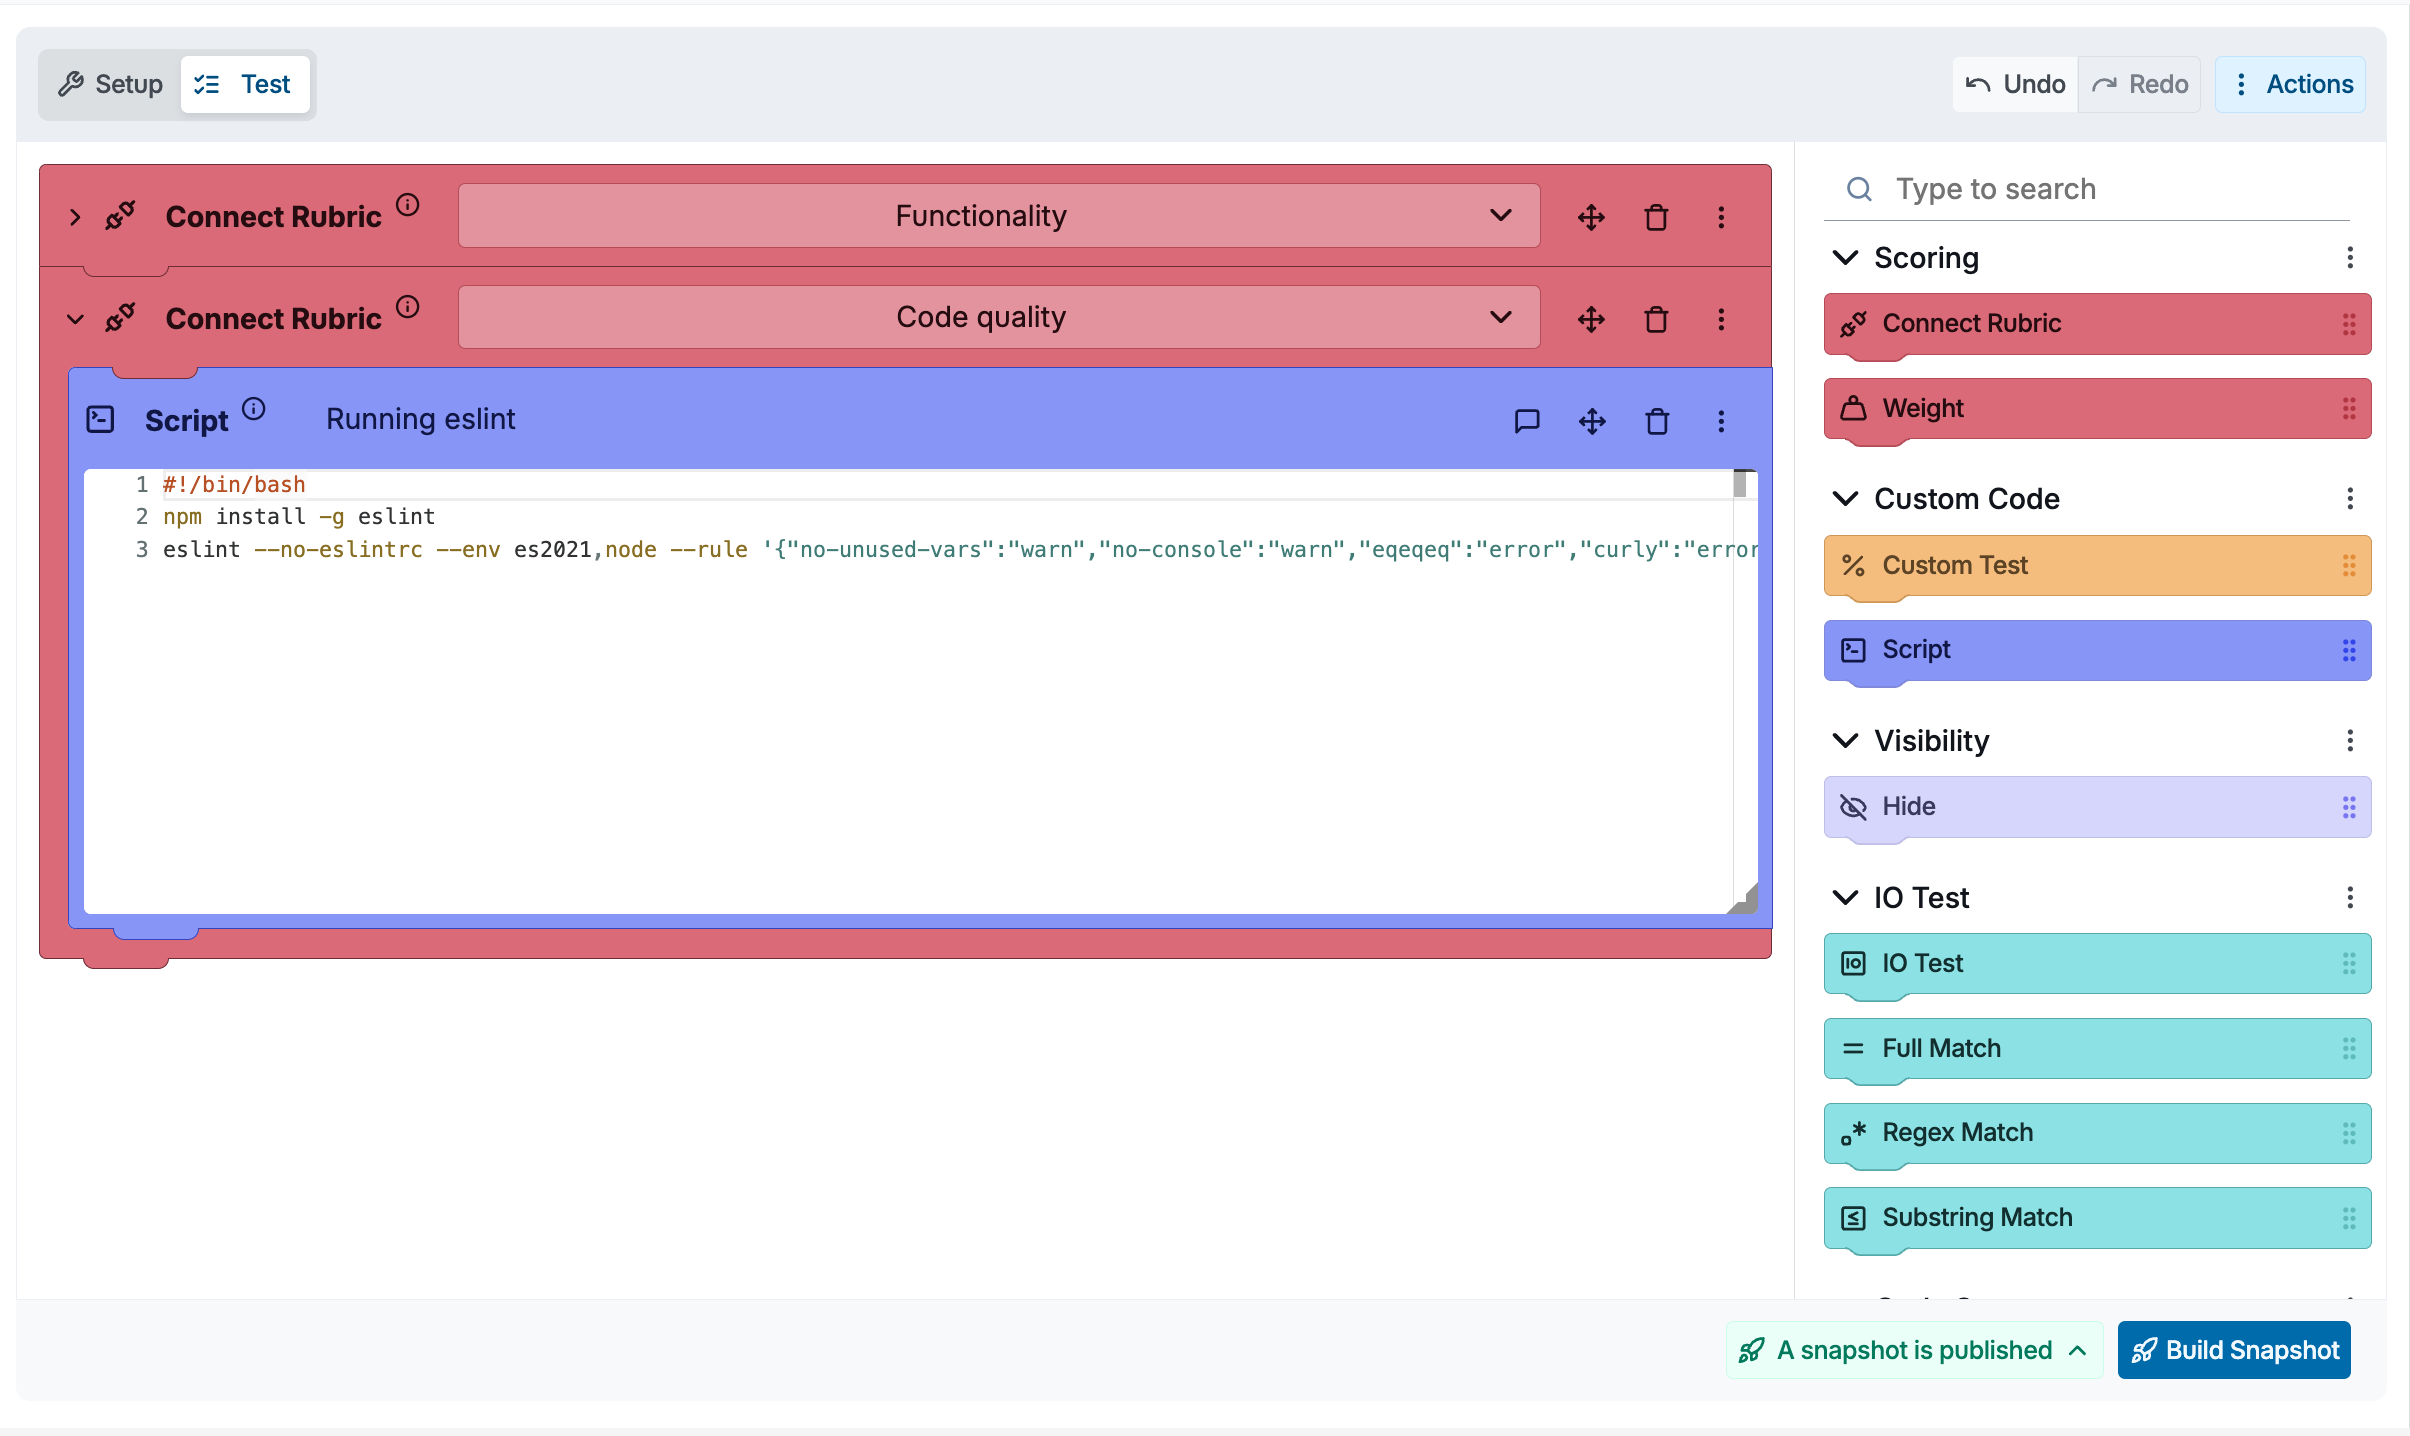Click the Build Snapshot button
The width and height of the screenshot is (2410, 1436).
click(2233, 1350)
